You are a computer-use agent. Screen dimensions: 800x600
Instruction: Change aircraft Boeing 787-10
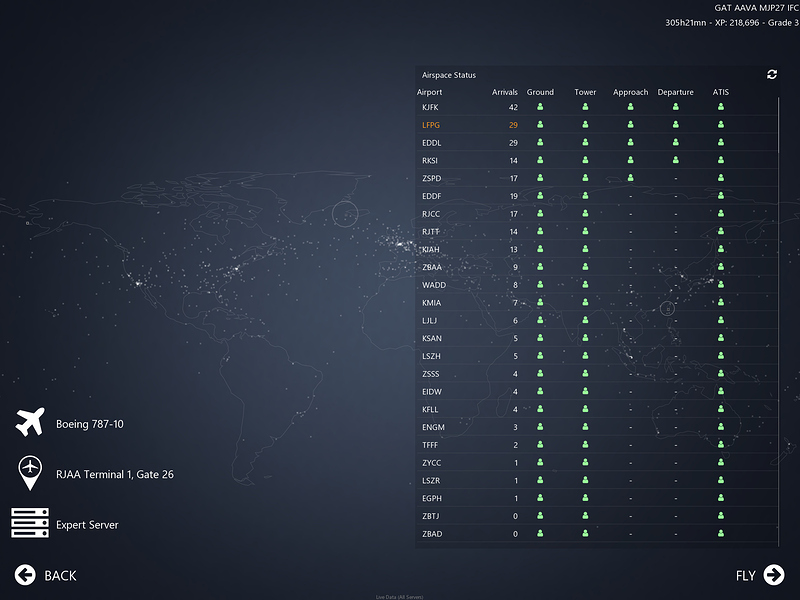coord(90,424)
